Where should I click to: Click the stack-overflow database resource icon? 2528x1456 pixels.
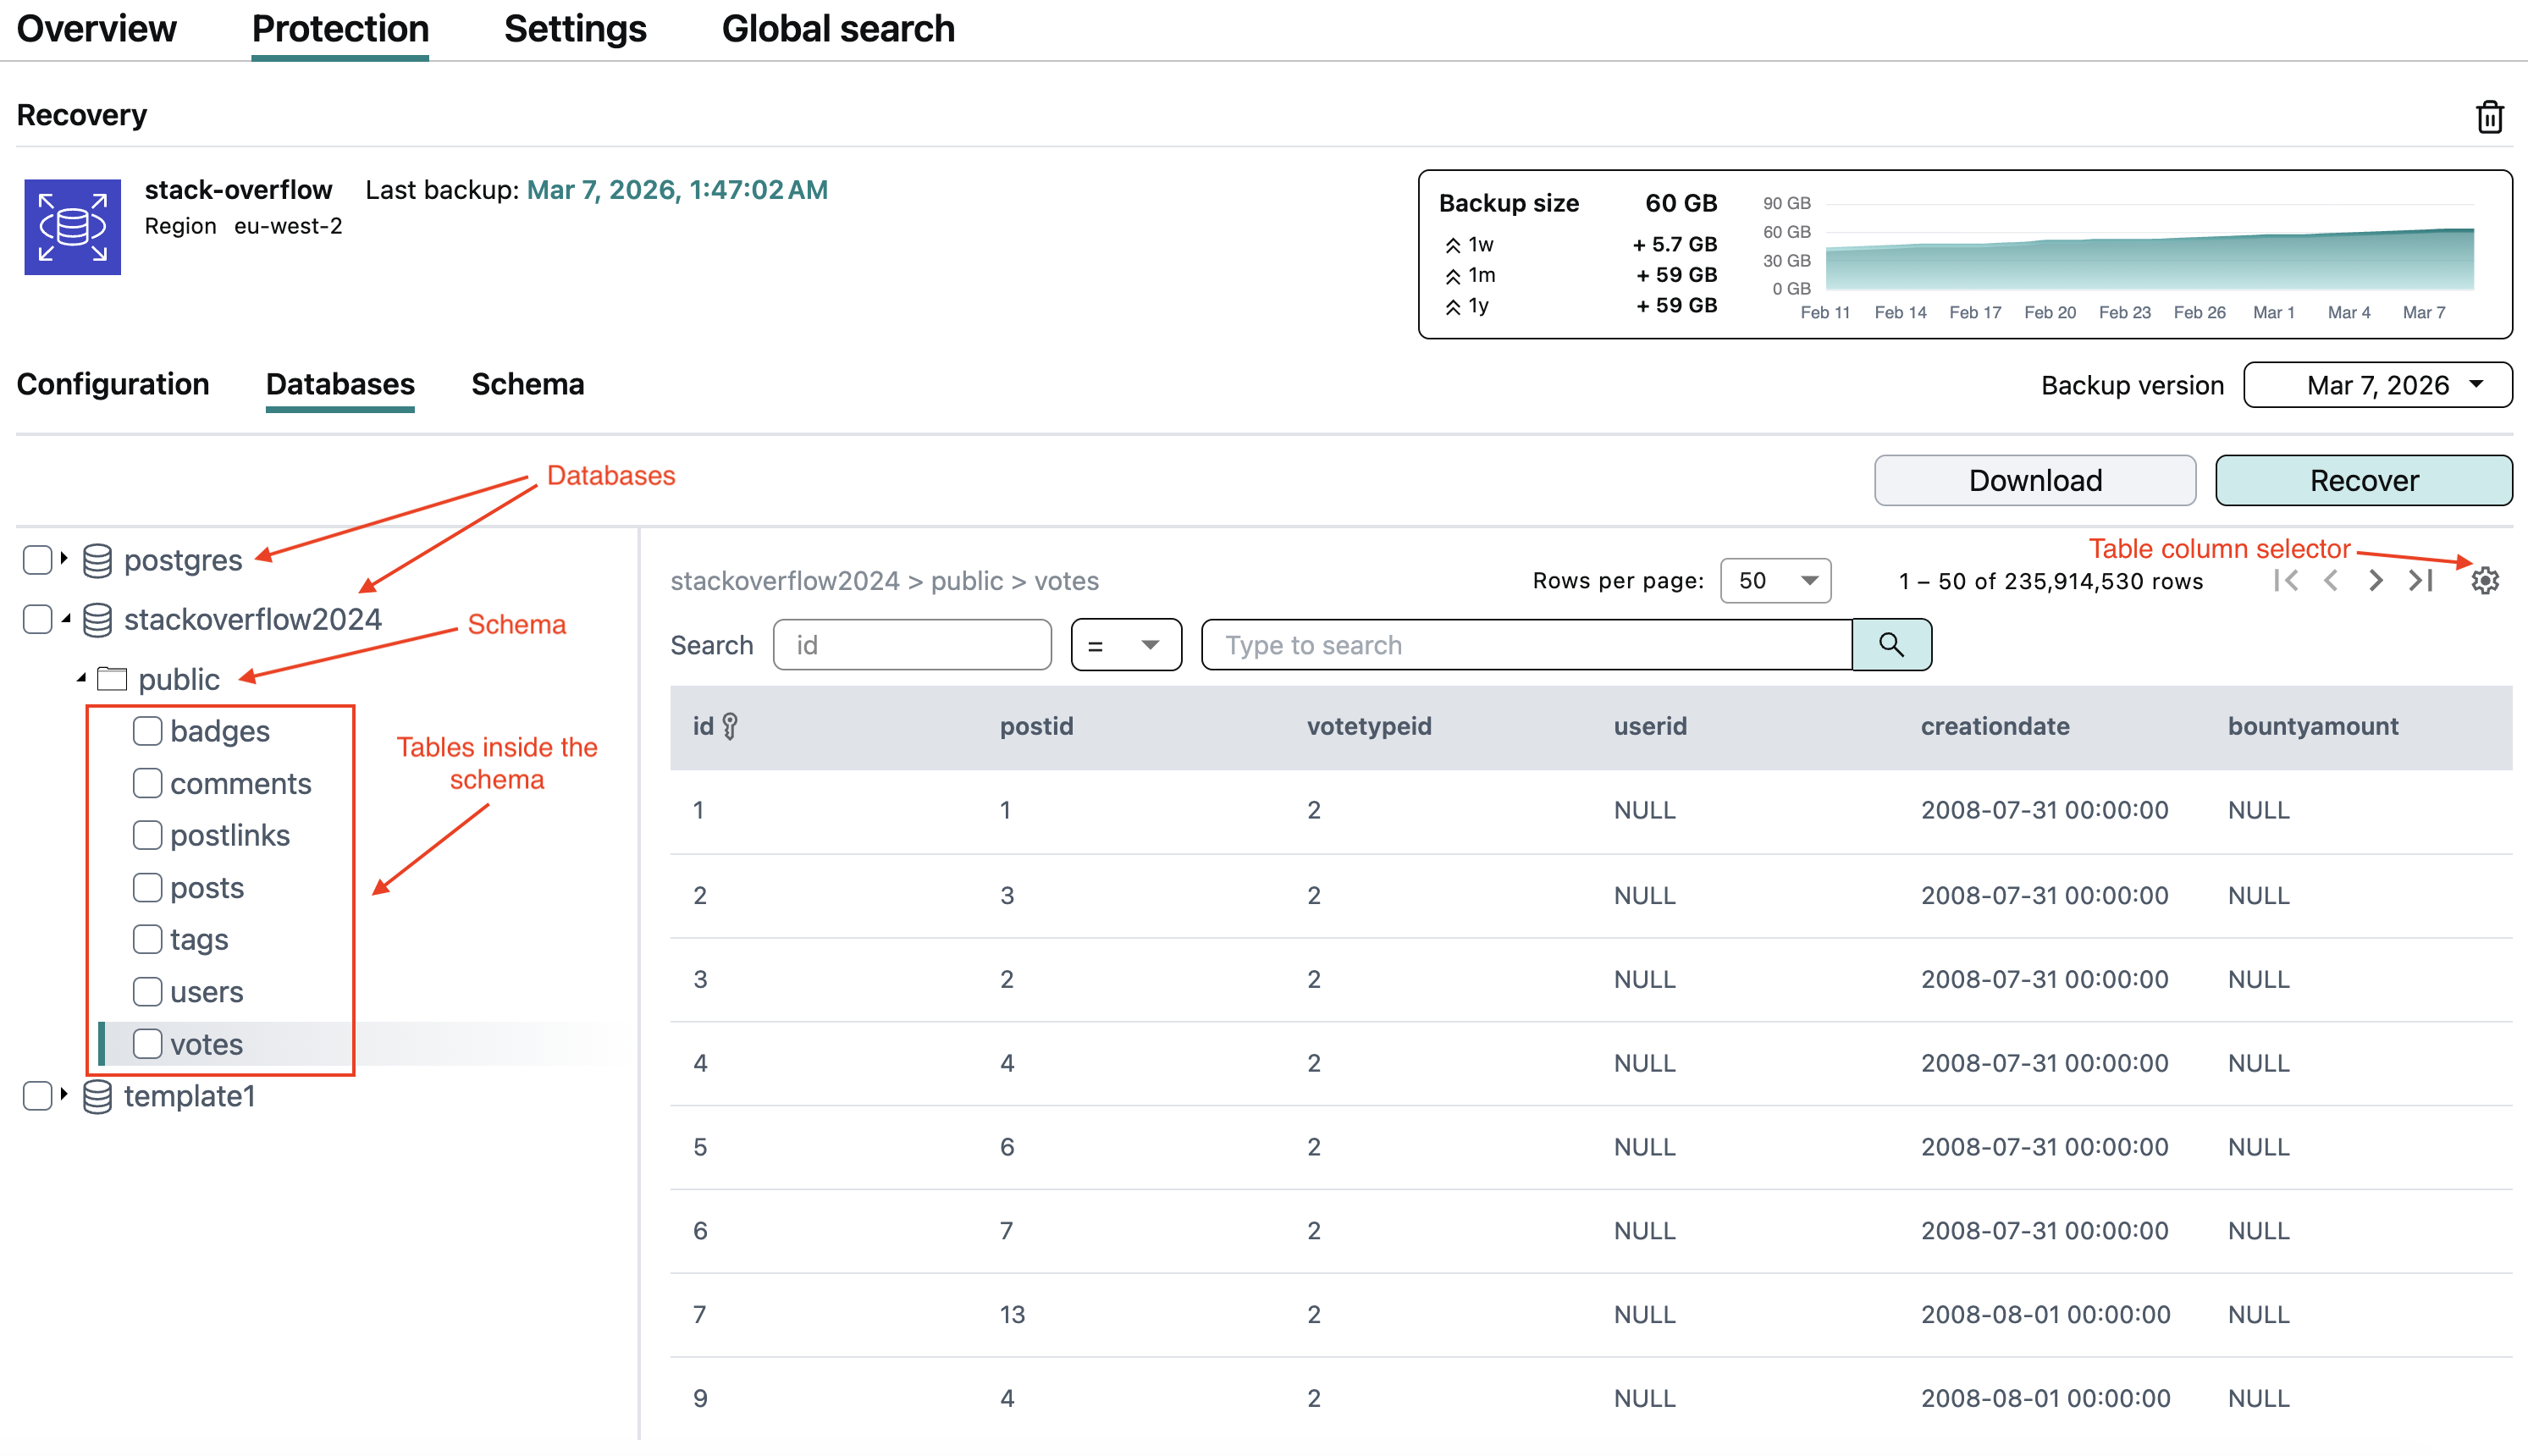pos(72,227)
